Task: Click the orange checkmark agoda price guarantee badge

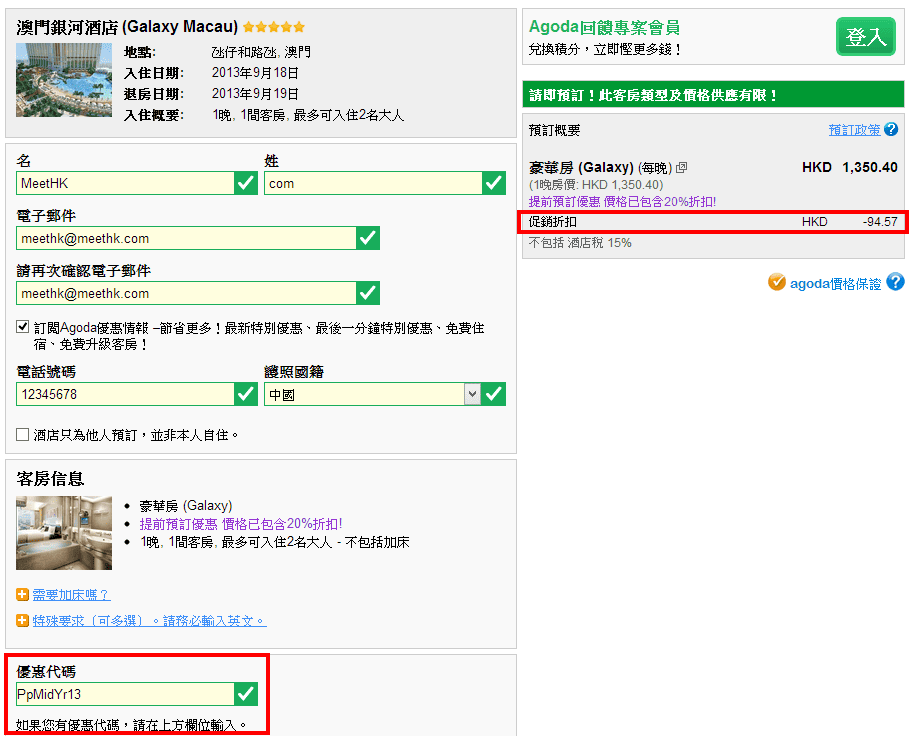Action: [x=776, y=283]
